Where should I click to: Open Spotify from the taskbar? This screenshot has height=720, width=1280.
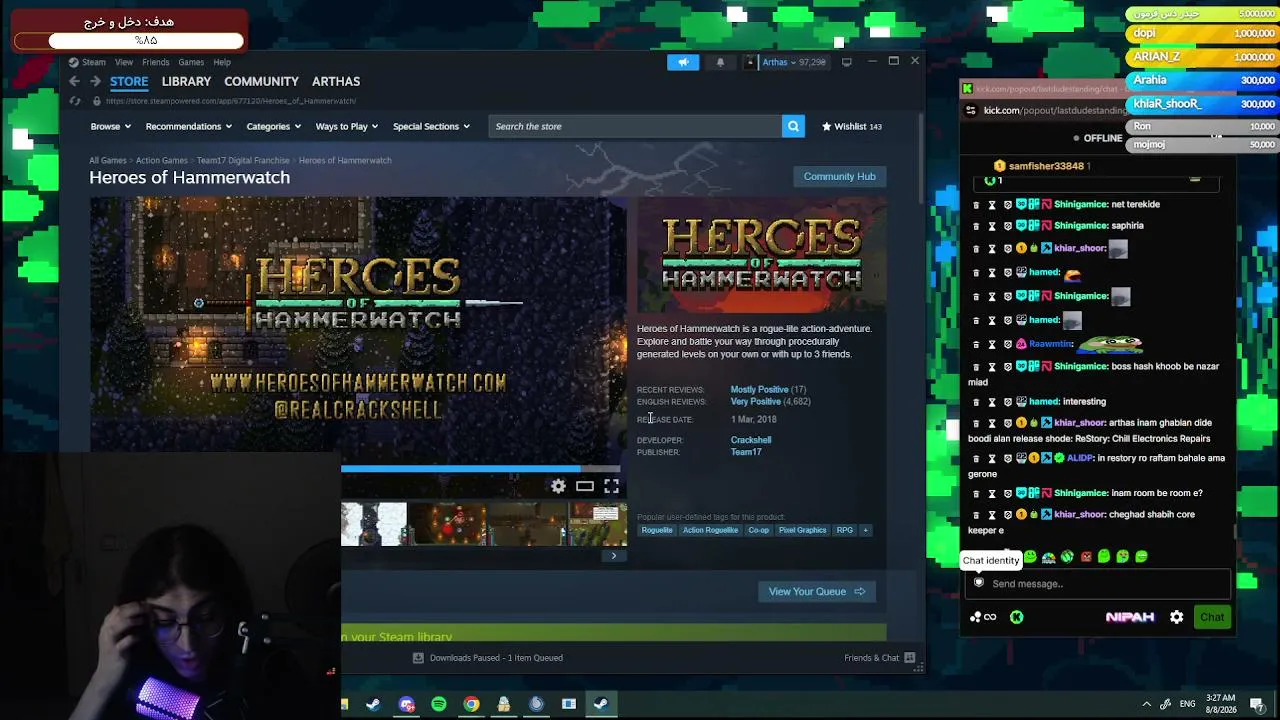click(x=439, y=704)
